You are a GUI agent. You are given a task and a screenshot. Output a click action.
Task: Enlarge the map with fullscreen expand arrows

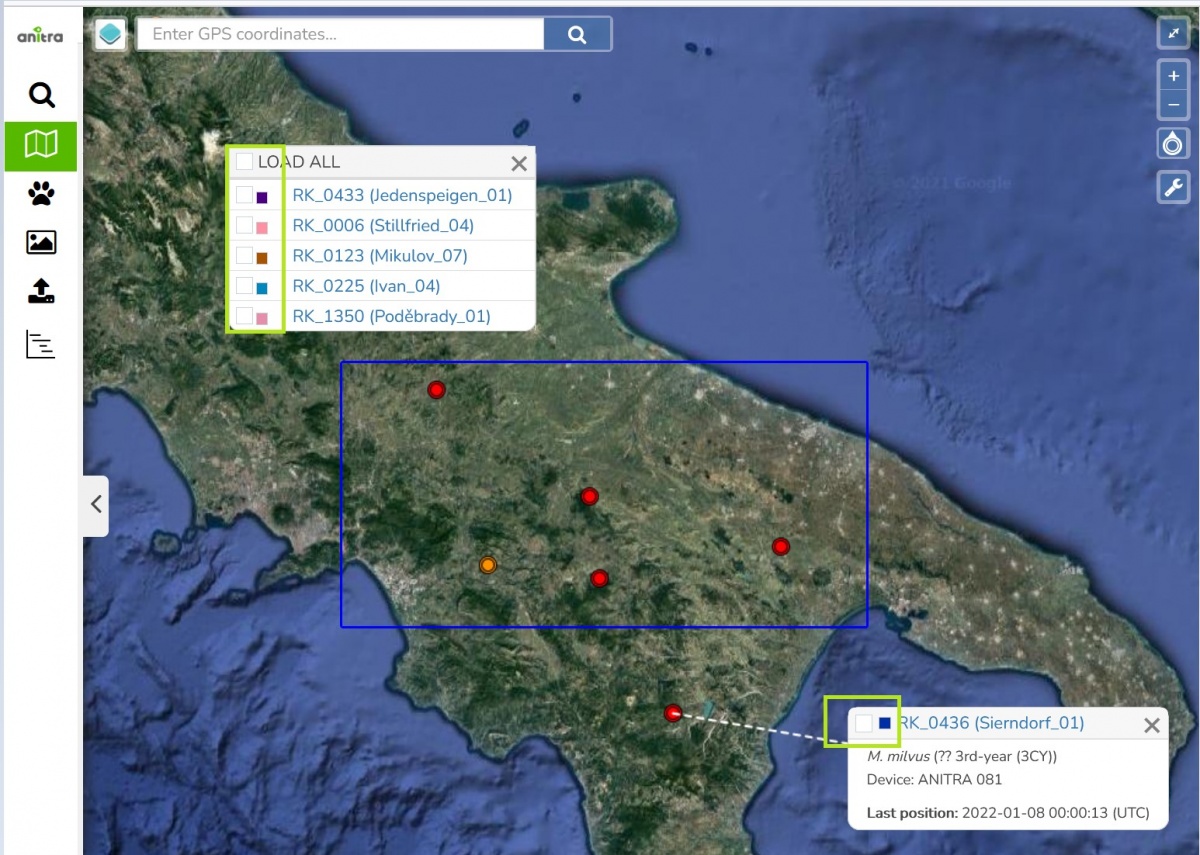pos(1173,33)
